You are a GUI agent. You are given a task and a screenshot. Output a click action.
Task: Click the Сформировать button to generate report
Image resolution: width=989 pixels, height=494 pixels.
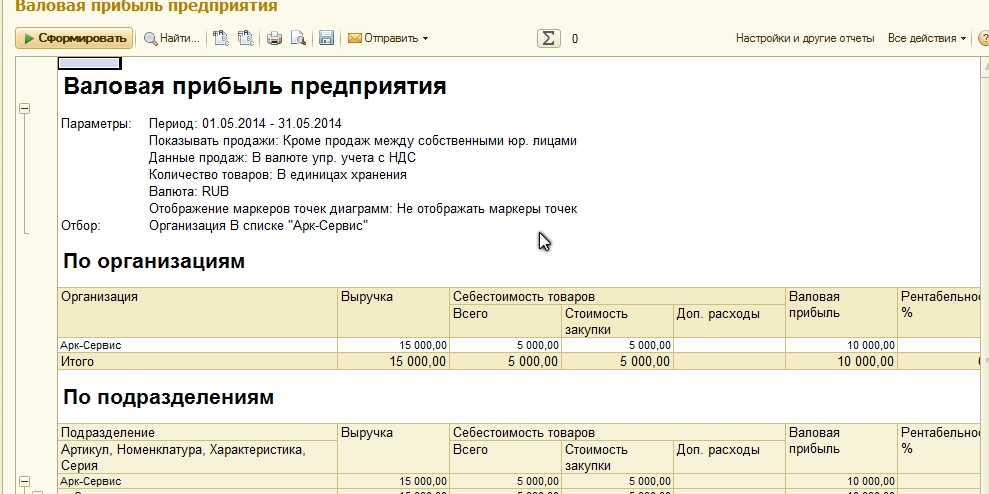[73, 39]
